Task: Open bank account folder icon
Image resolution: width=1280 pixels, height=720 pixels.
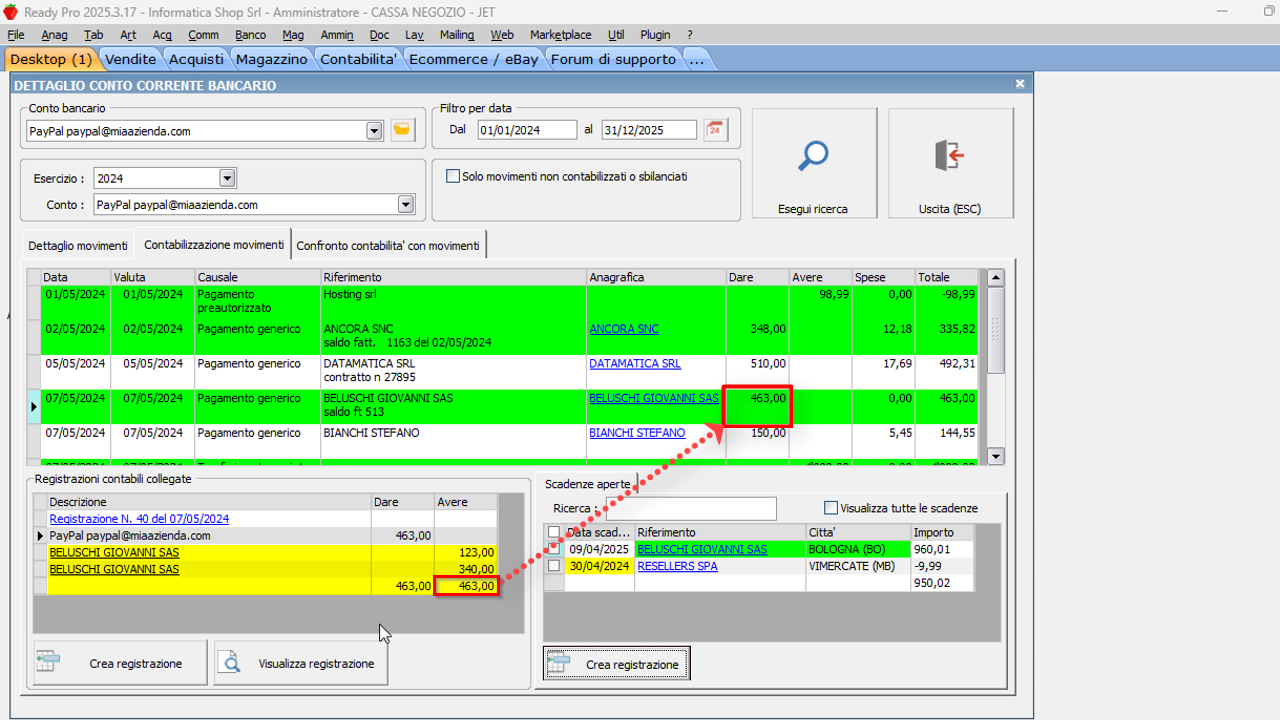Action: (x=402, y=130)
